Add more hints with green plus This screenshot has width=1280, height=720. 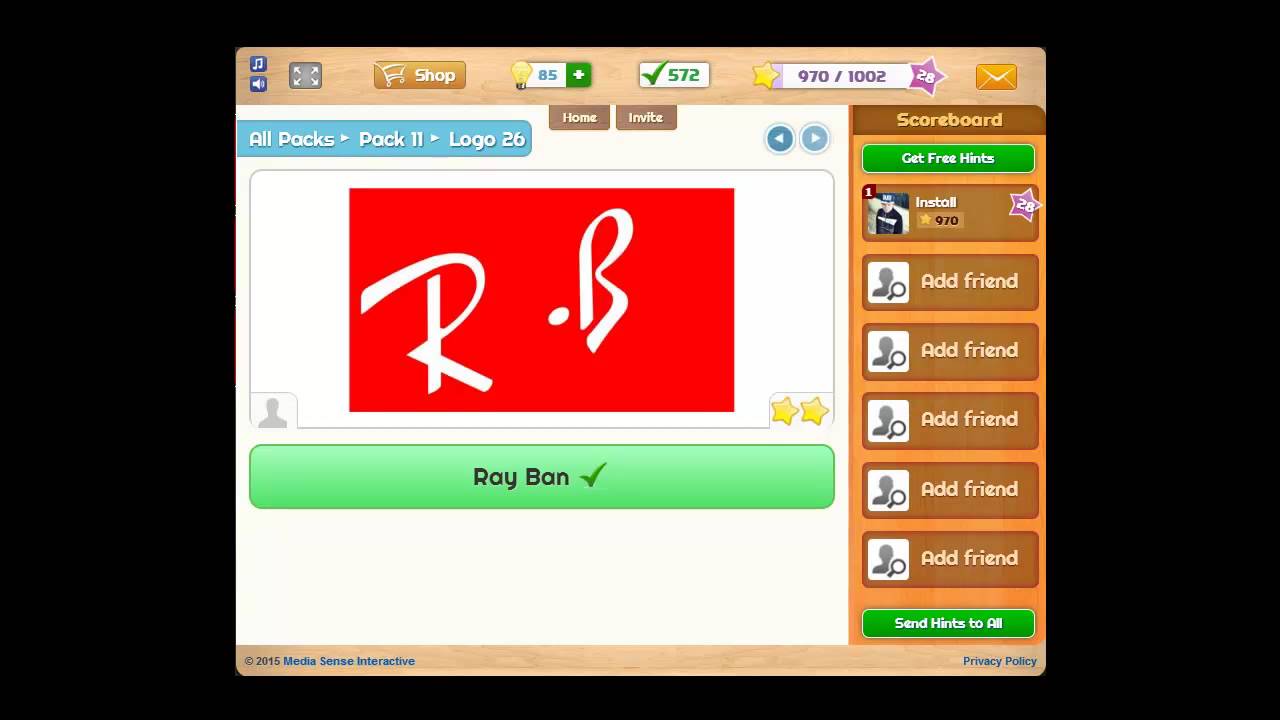(x=578, y=75)
